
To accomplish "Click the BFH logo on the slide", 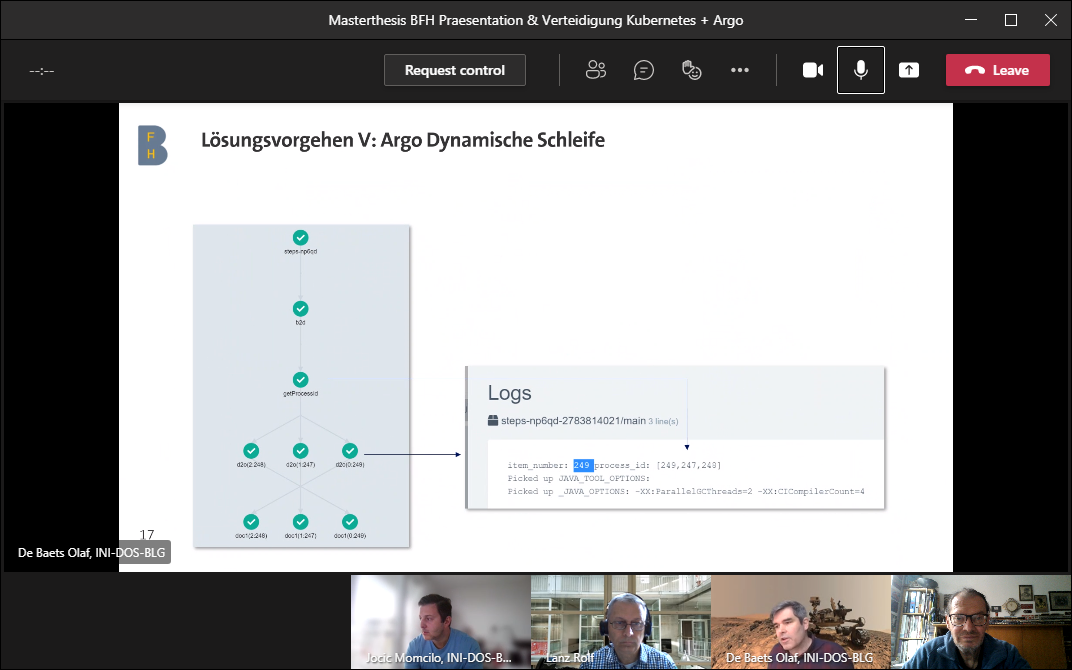I will 152,146.
